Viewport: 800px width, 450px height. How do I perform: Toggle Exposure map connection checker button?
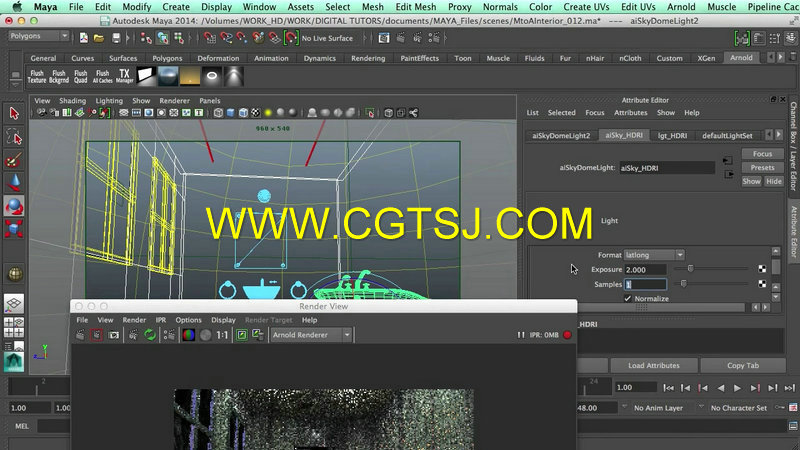click(762, 269)
